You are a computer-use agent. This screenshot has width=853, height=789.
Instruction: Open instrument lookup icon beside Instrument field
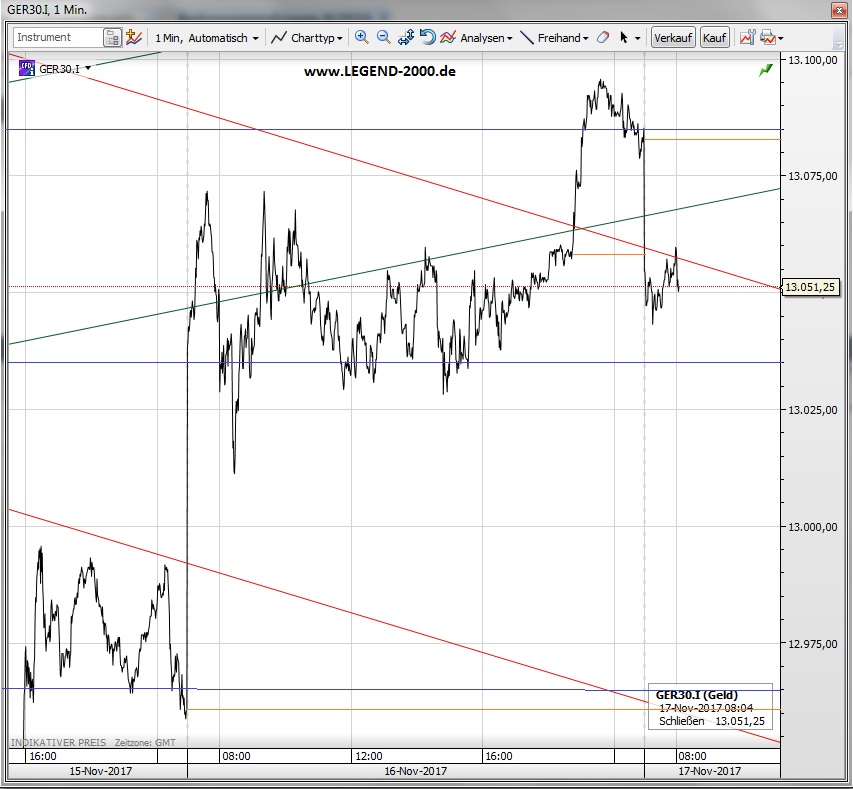point(113,37)
